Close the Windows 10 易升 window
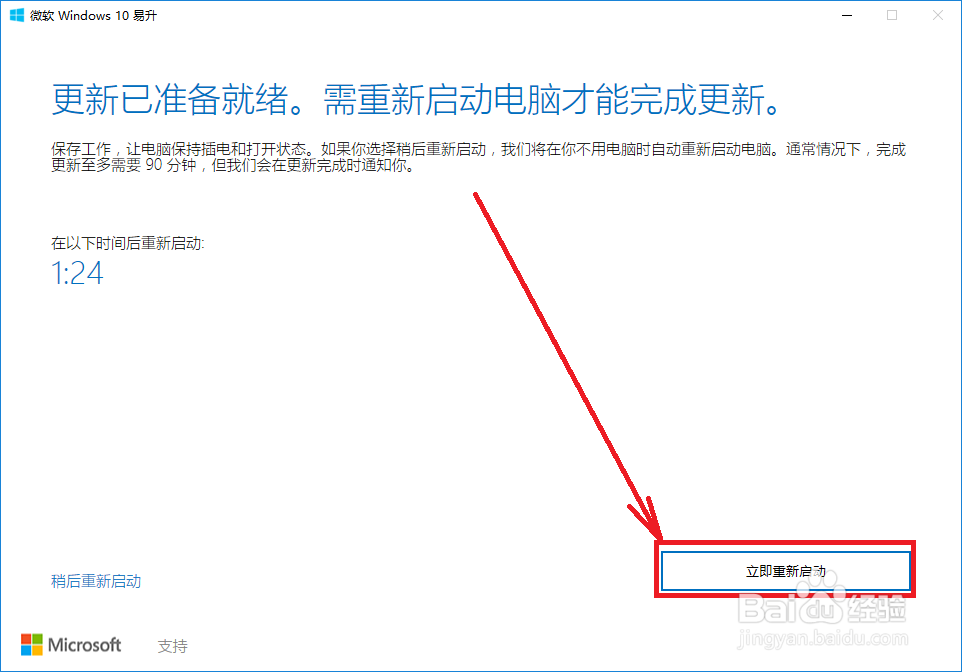Screen dimensions: 962x672 pyautogui.click(x=937, y=15)
